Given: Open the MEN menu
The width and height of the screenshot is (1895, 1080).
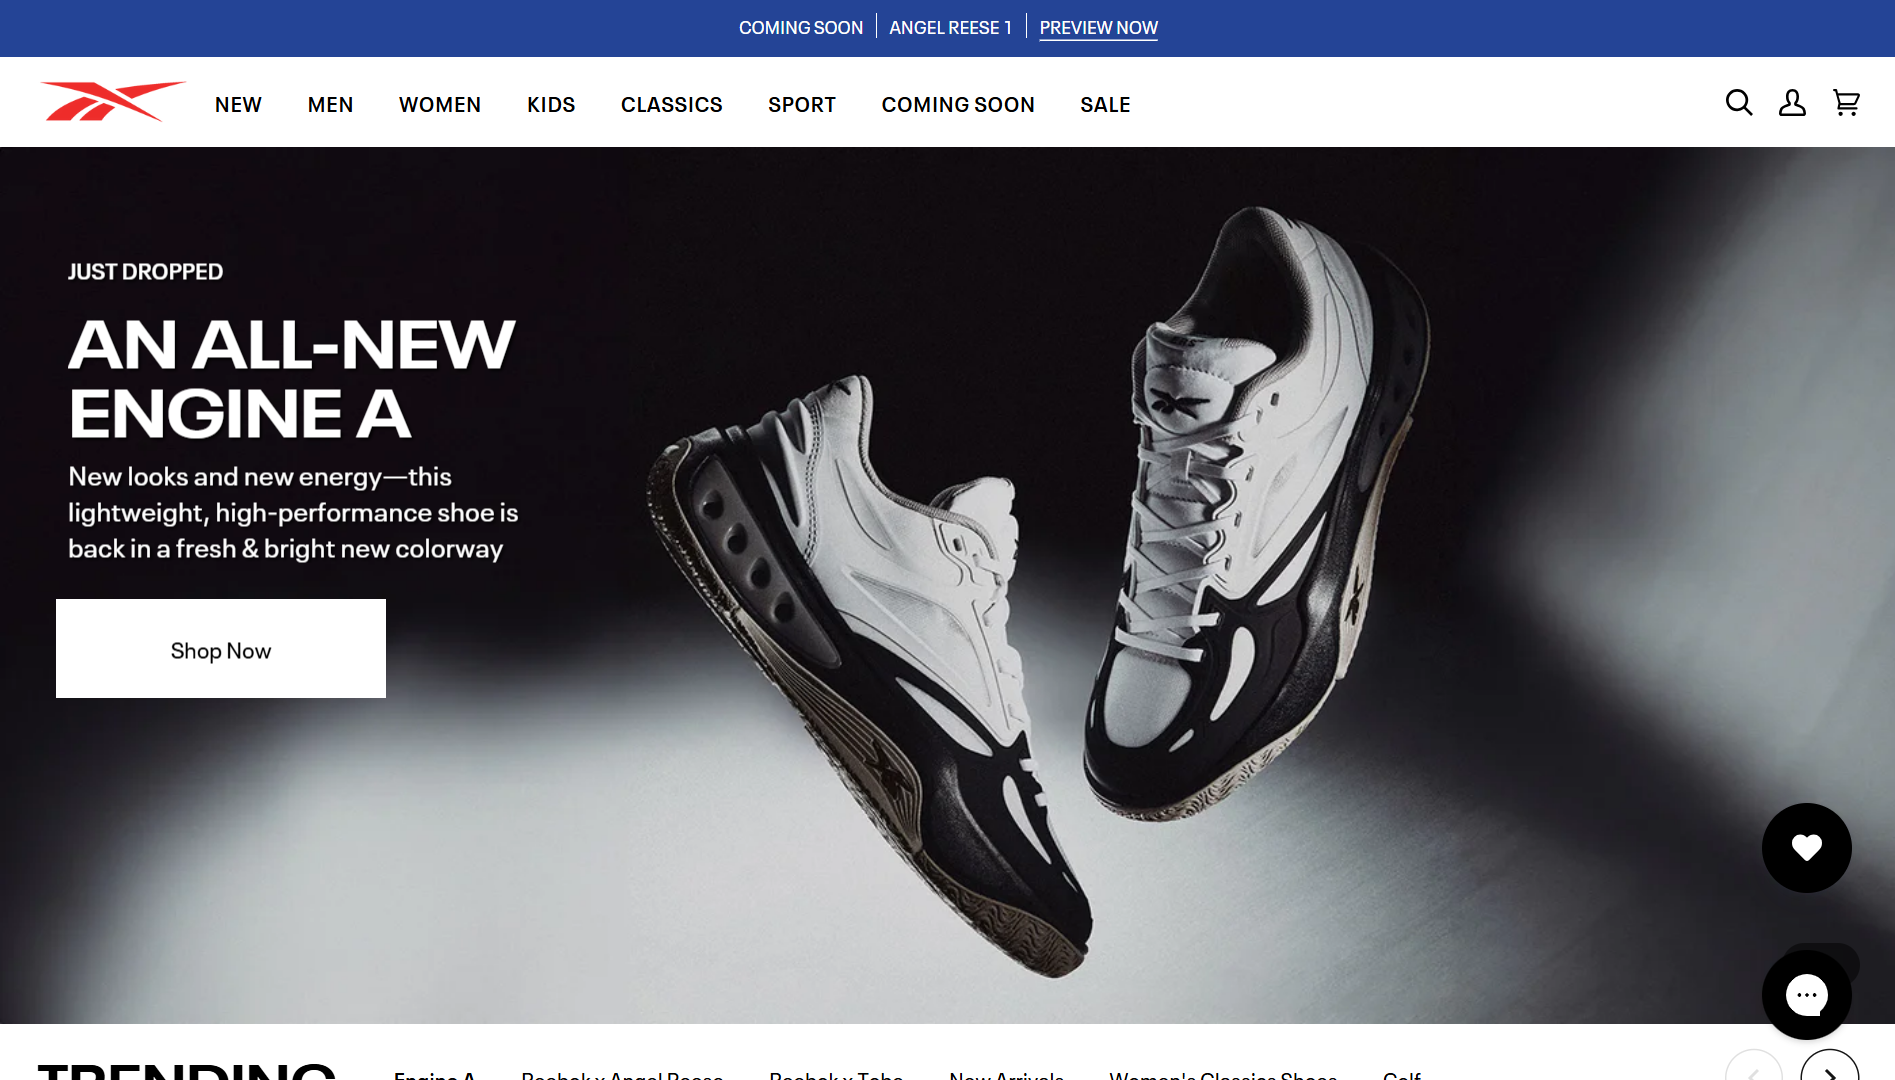Looking at the screenshot, I should tap(330, 105).
